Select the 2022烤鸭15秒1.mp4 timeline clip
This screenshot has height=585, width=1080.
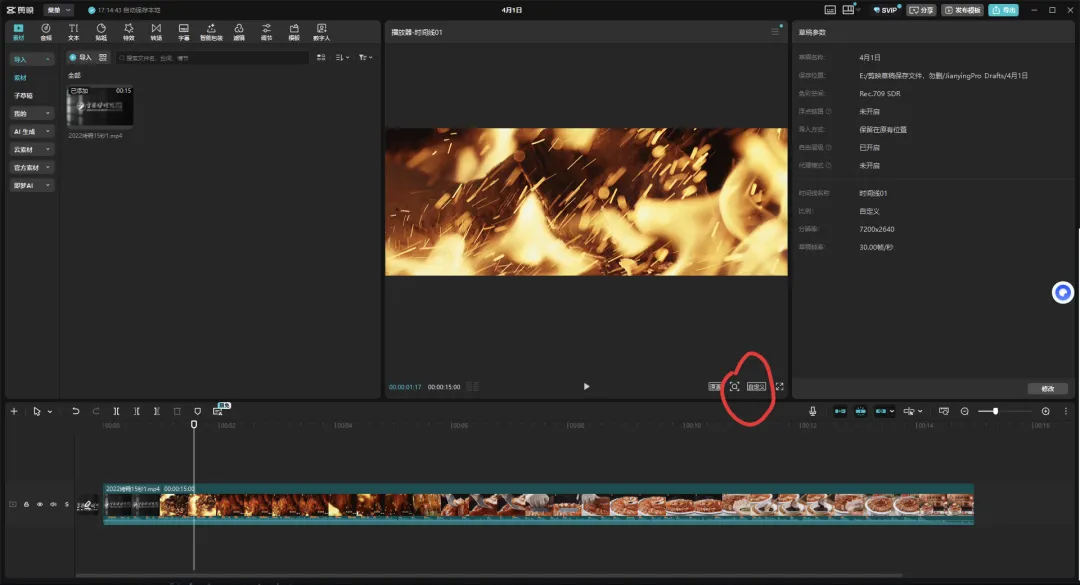(x=539, y=504)
